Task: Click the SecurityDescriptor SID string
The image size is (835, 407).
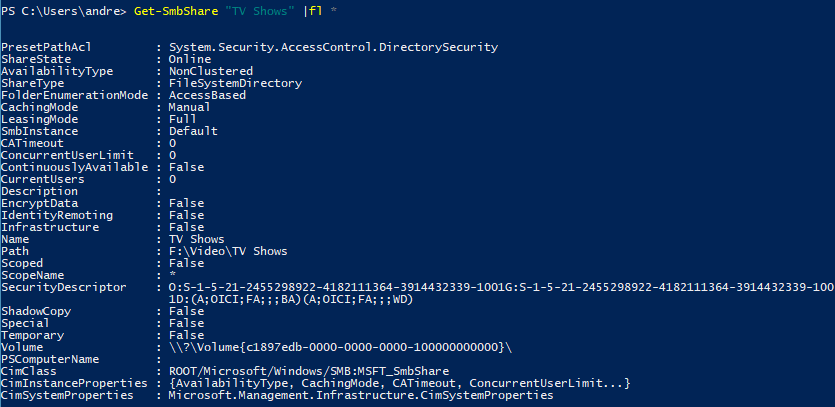Action: click(x=502, y=288)
